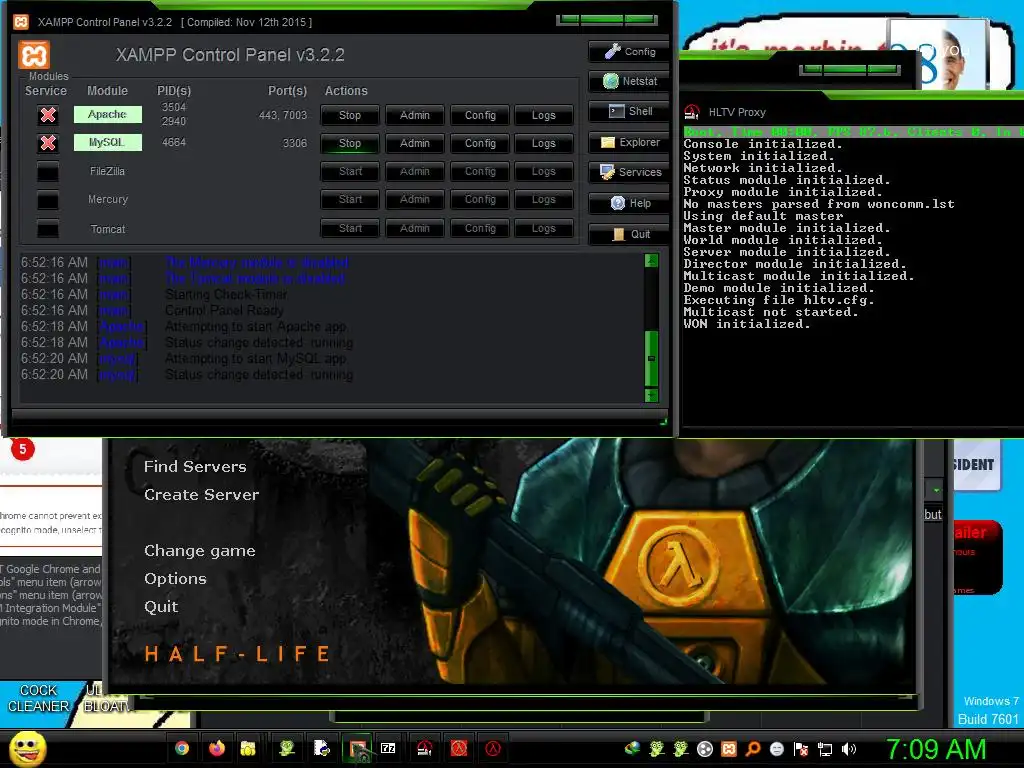The height and width of the screenshot is (768, 1024).
Task: Stop the MySQL module
Action: point(349,143)
